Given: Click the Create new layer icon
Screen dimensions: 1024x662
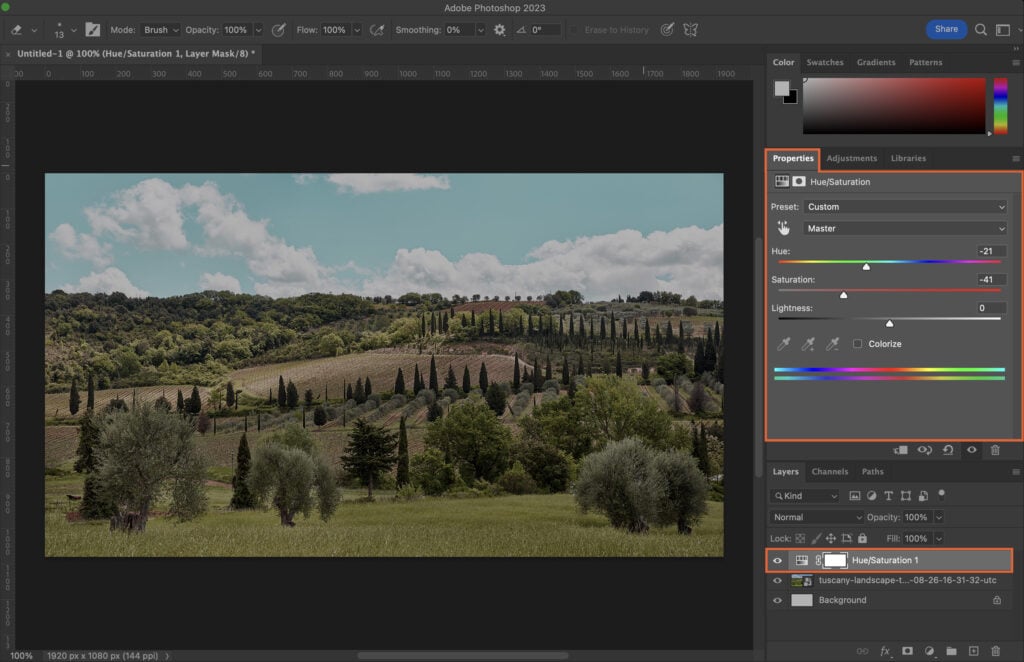Looking at the screenshot, I should pyautogui.click(x=973, y=650).
